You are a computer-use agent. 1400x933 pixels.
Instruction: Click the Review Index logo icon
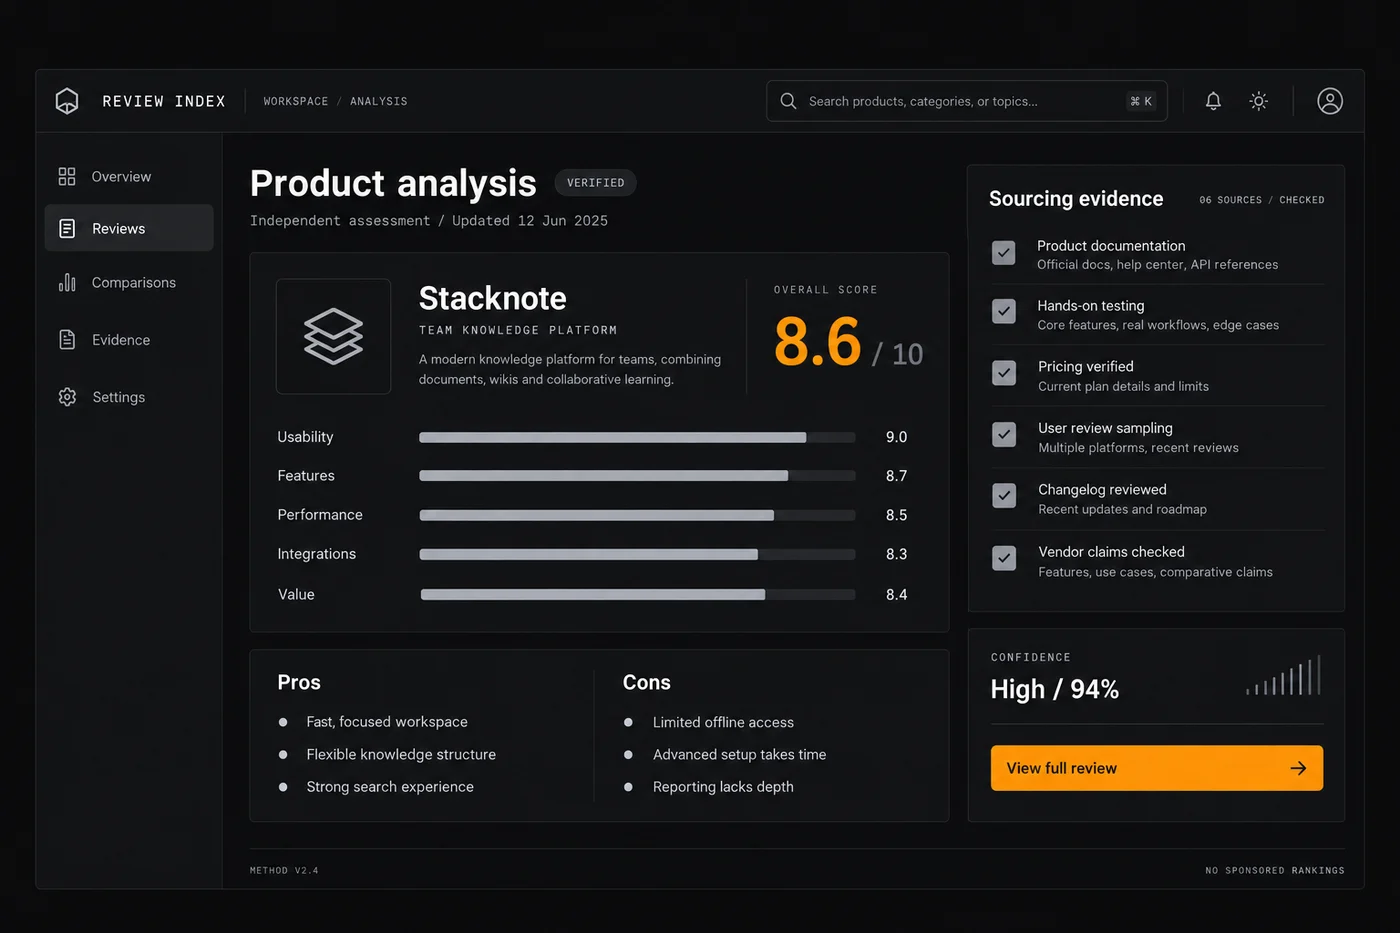pyautogui.click(x=67, y=101)
